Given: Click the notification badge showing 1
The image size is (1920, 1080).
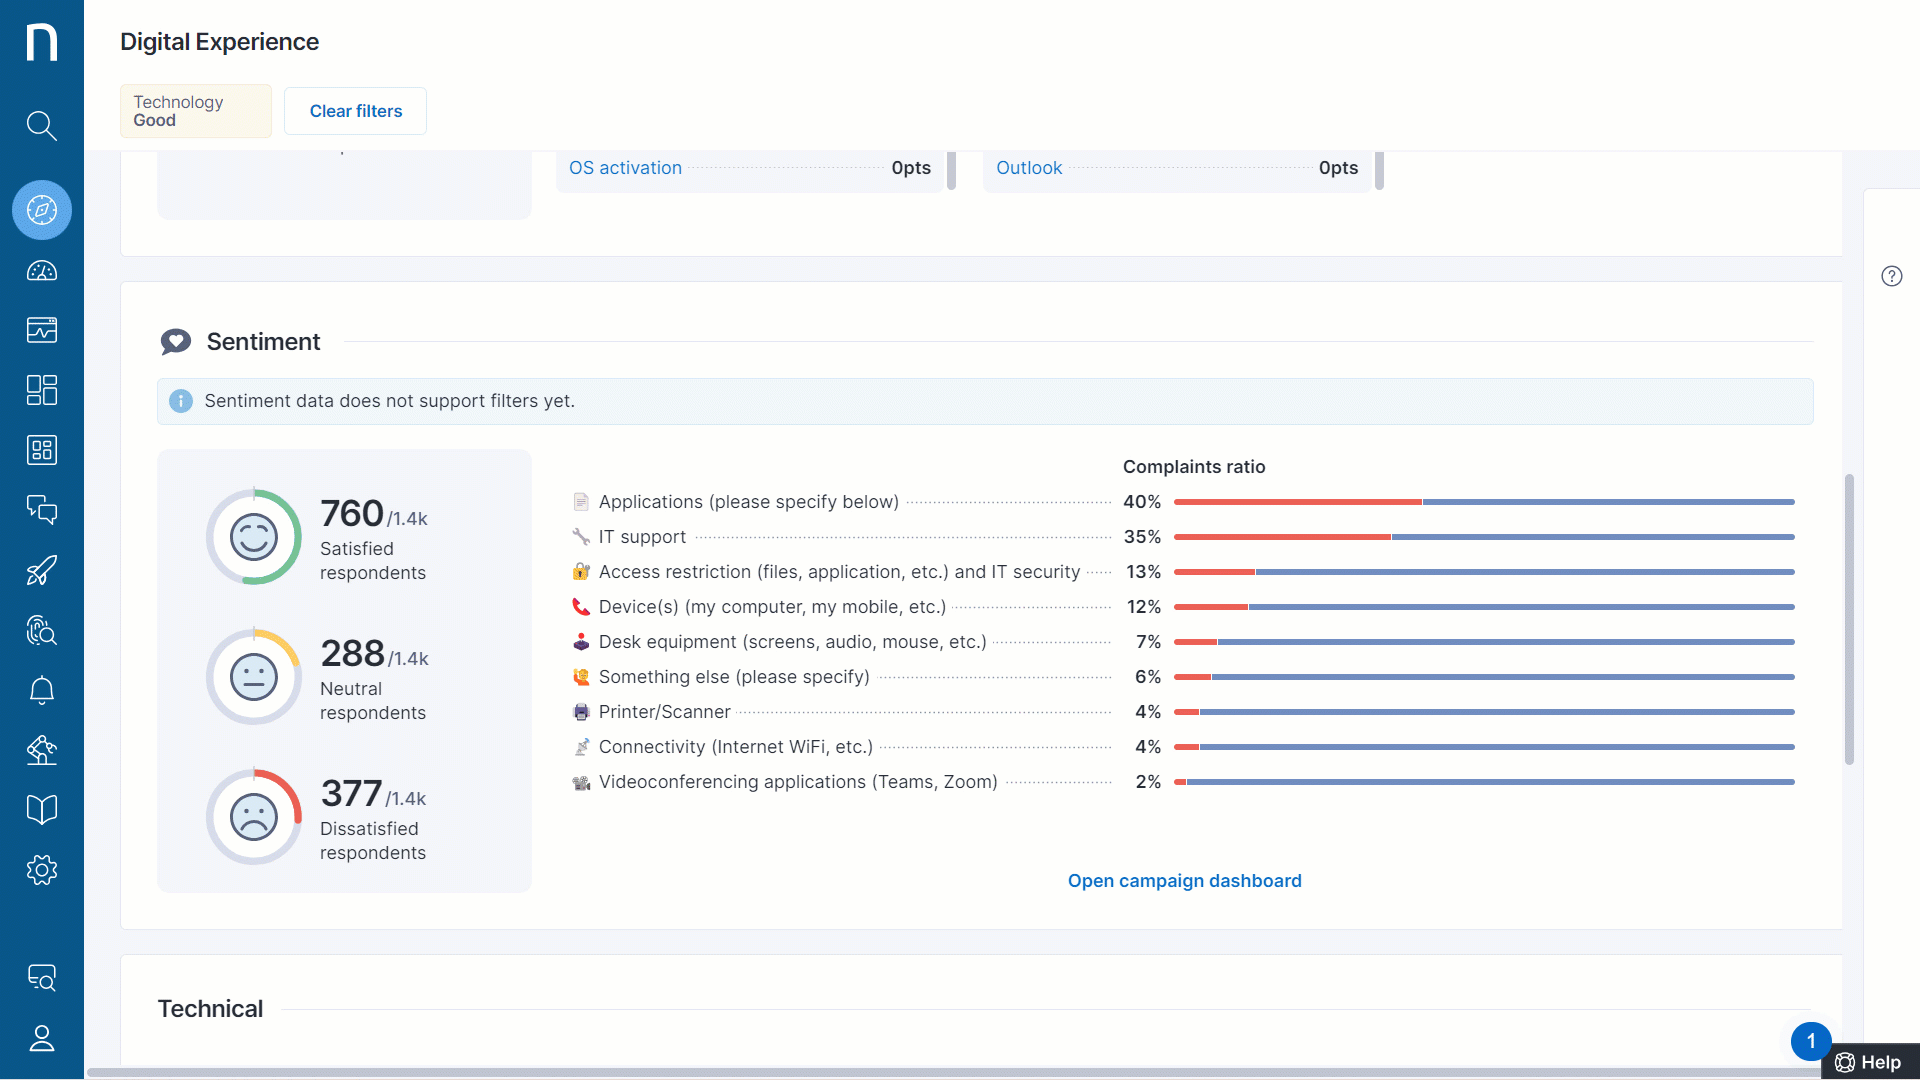Looking at the screenshot, I should click(x=1810, y=1041).
